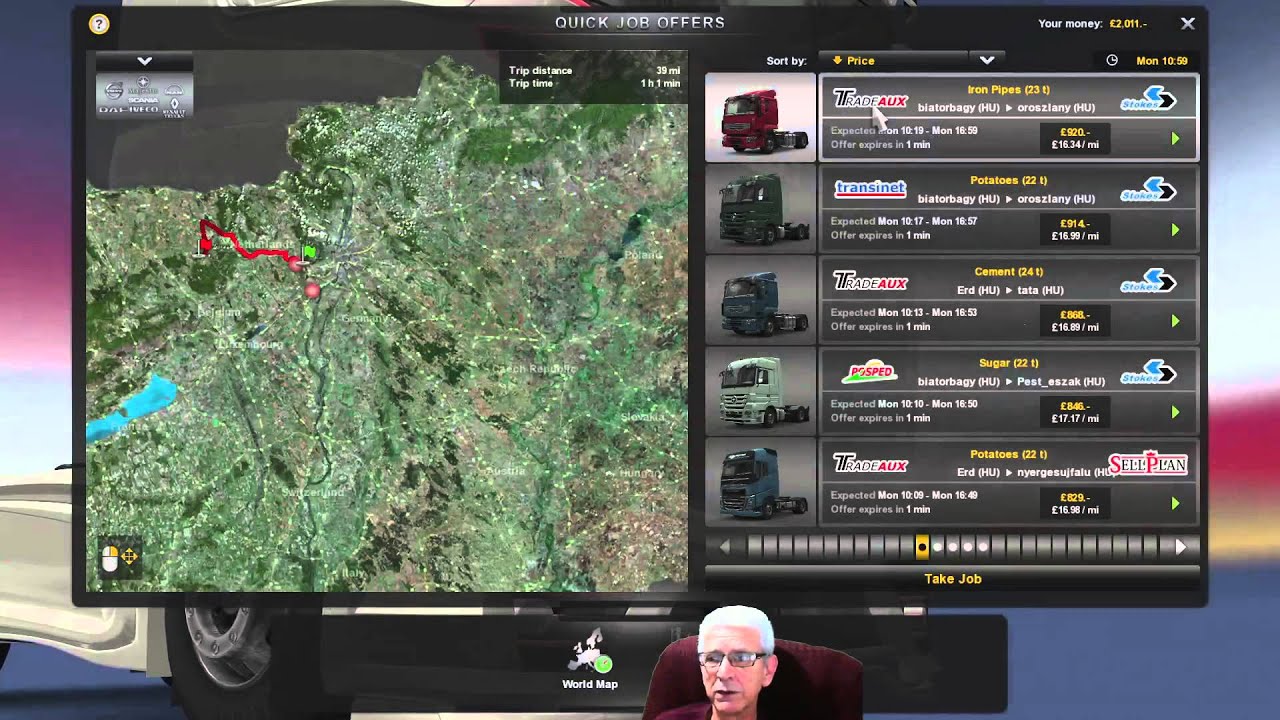The image size is (1280, 720).
Task: Click the £868 price box
Action: 1075,320
